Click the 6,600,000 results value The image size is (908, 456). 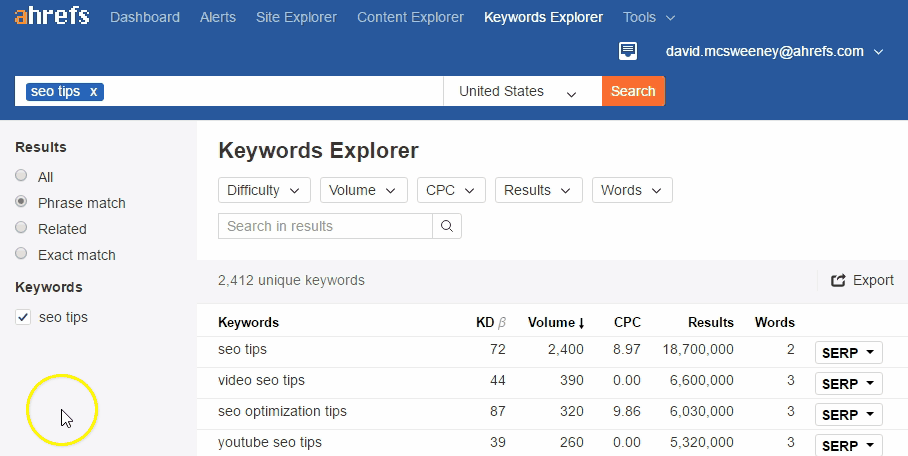pyautogui.click(x=702, y=381)
